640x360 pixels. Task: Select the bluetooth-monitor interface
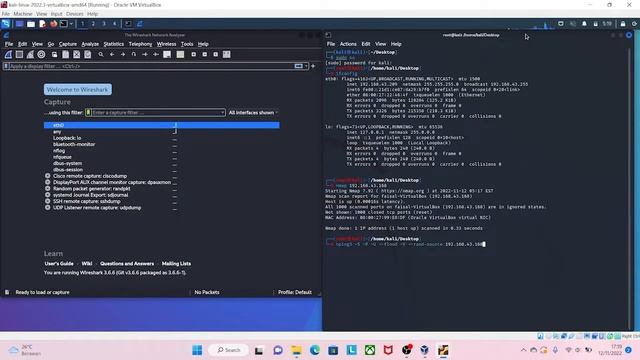pos(74,144)
